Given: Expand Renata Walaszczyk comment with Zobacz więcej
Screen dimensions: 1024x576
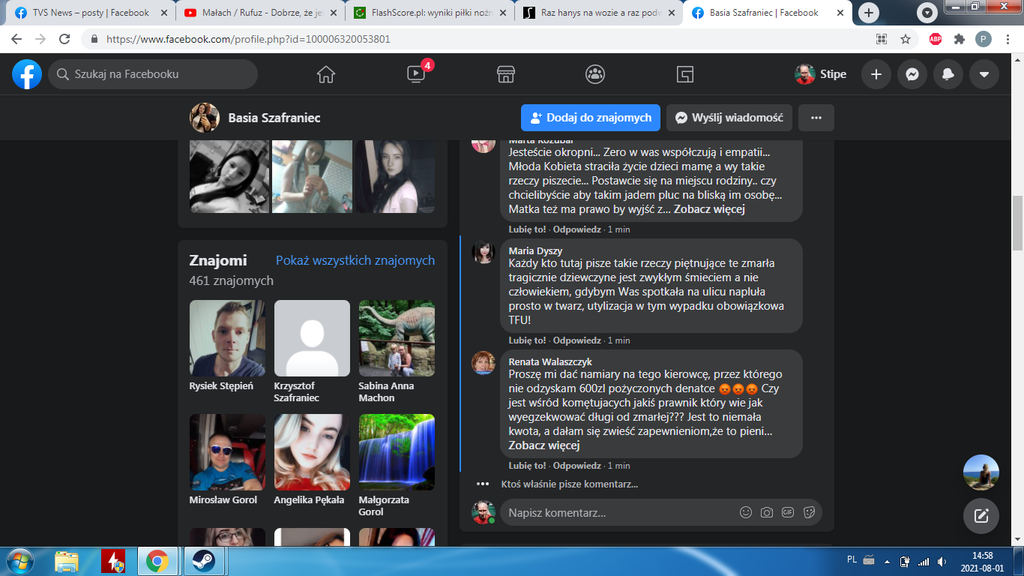Looking at the screenshot, I should pyautogui.click(x=544, y=445).
